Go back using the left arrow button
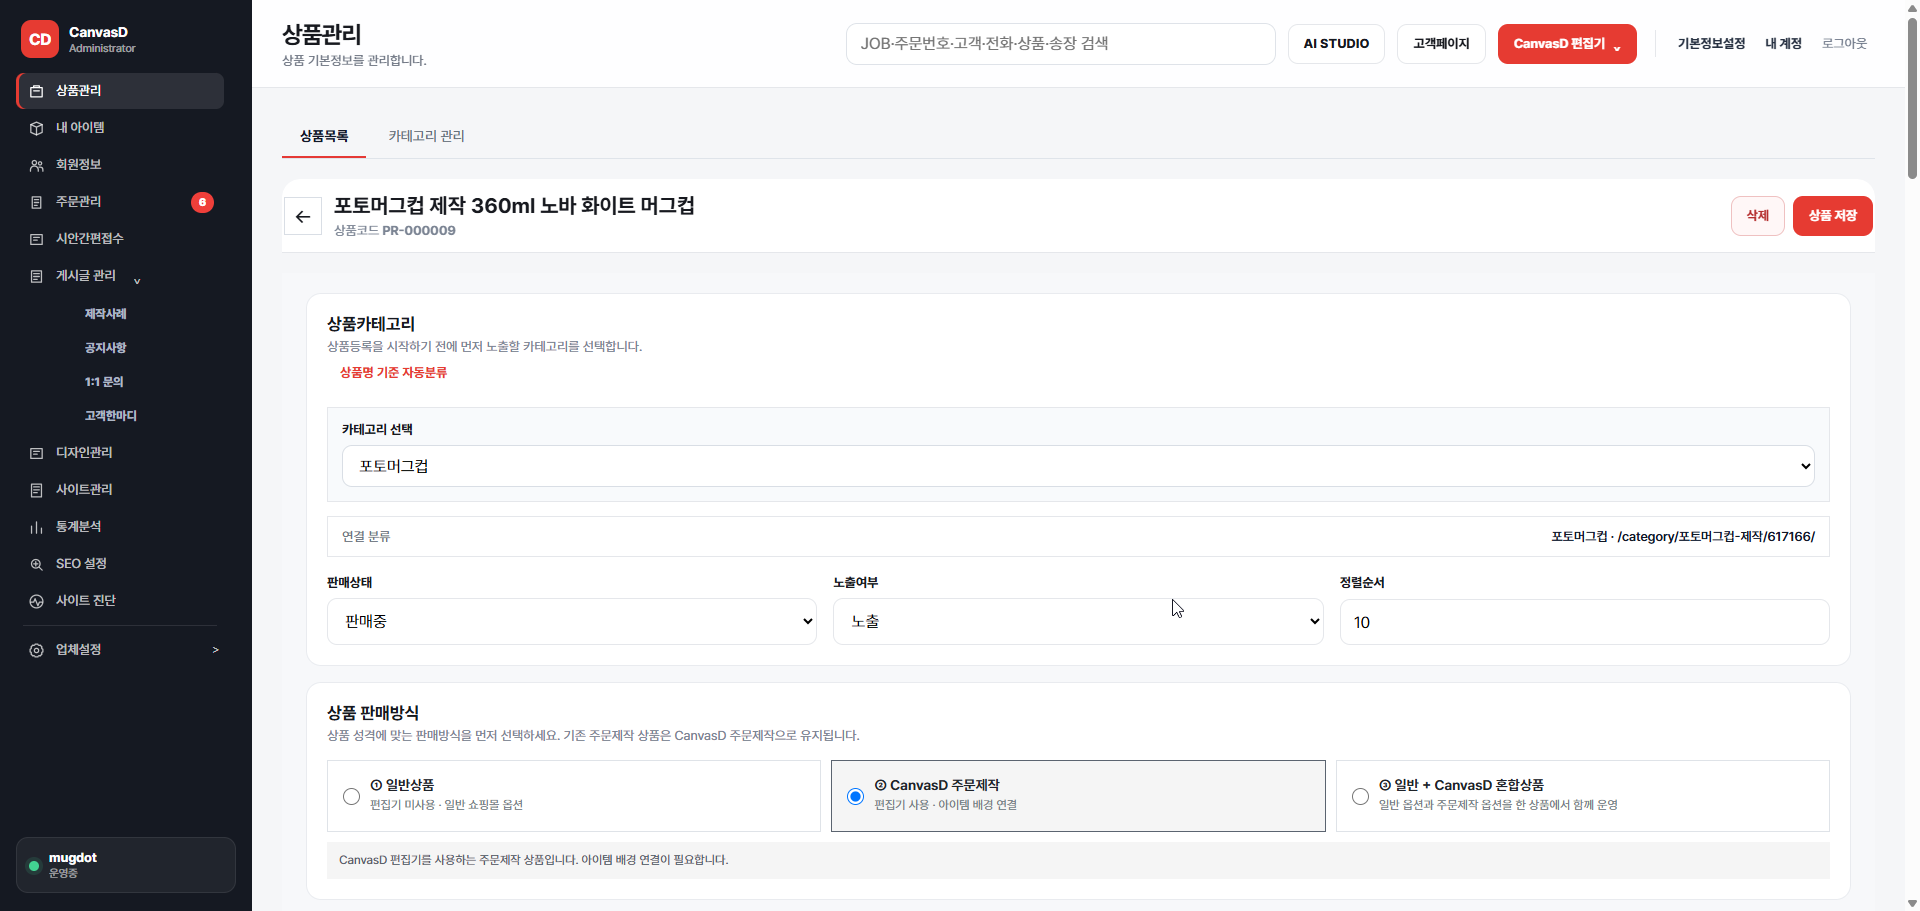This screenshot has width=1920, height=911. pyautogui.click(x=303, y=216)
